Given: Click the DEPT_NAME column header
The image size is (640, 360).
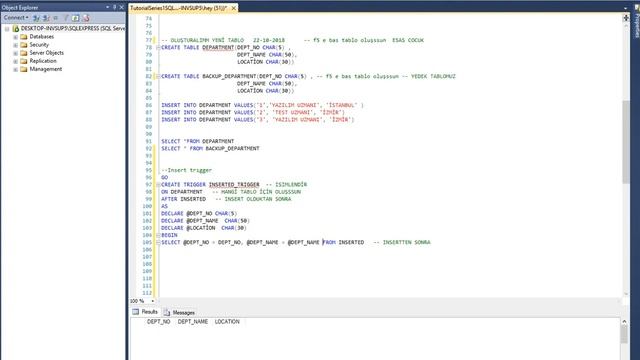Looking at the screenshot, I should click(x=193, y=322).
